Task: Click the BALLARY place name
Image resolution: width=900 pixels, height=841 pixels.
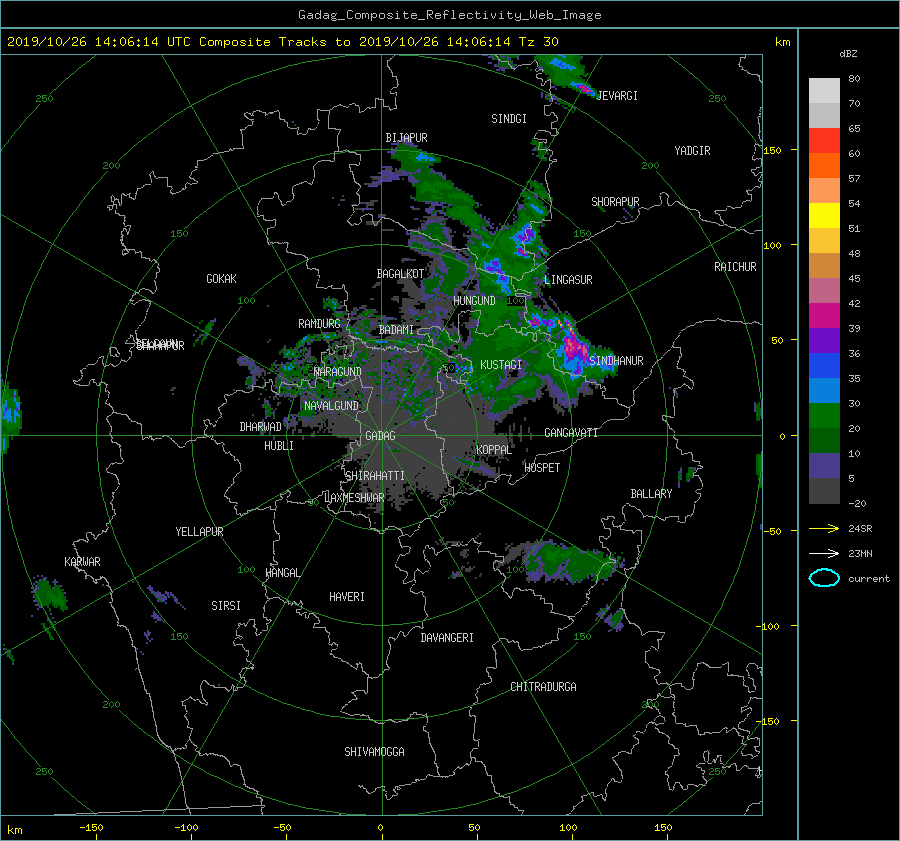Action: click(651, 494)
